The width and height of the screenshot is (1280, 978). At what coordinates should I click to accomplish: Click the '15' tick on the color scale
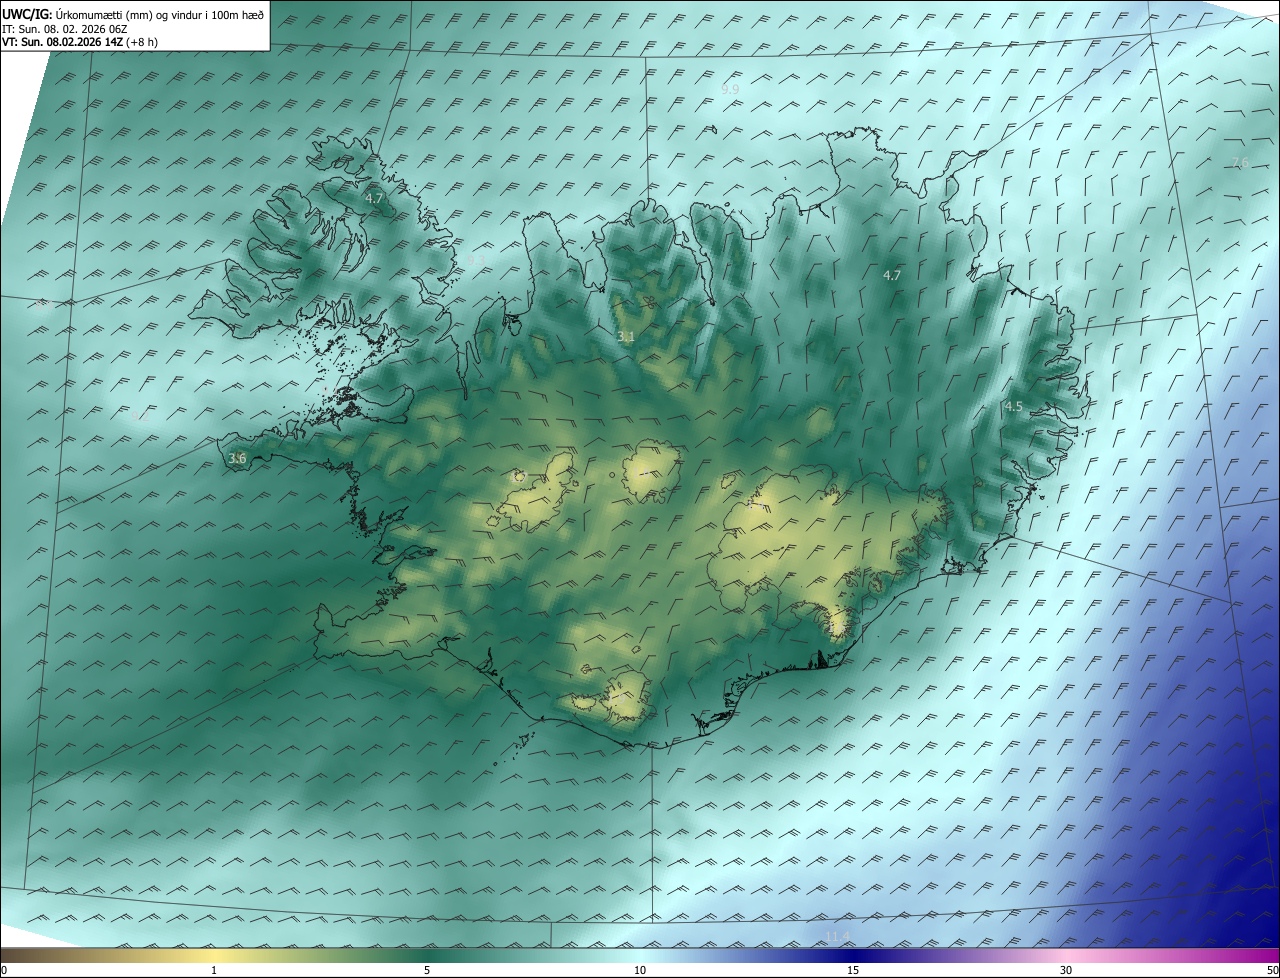pos(853,971)
